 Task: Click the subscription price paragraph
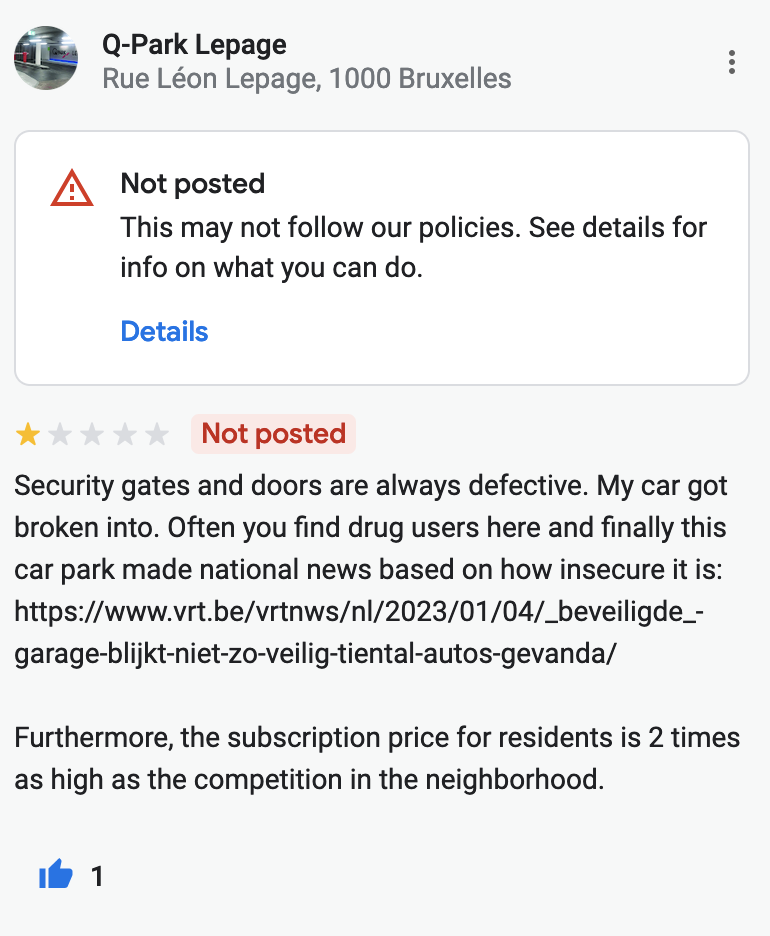377,759
